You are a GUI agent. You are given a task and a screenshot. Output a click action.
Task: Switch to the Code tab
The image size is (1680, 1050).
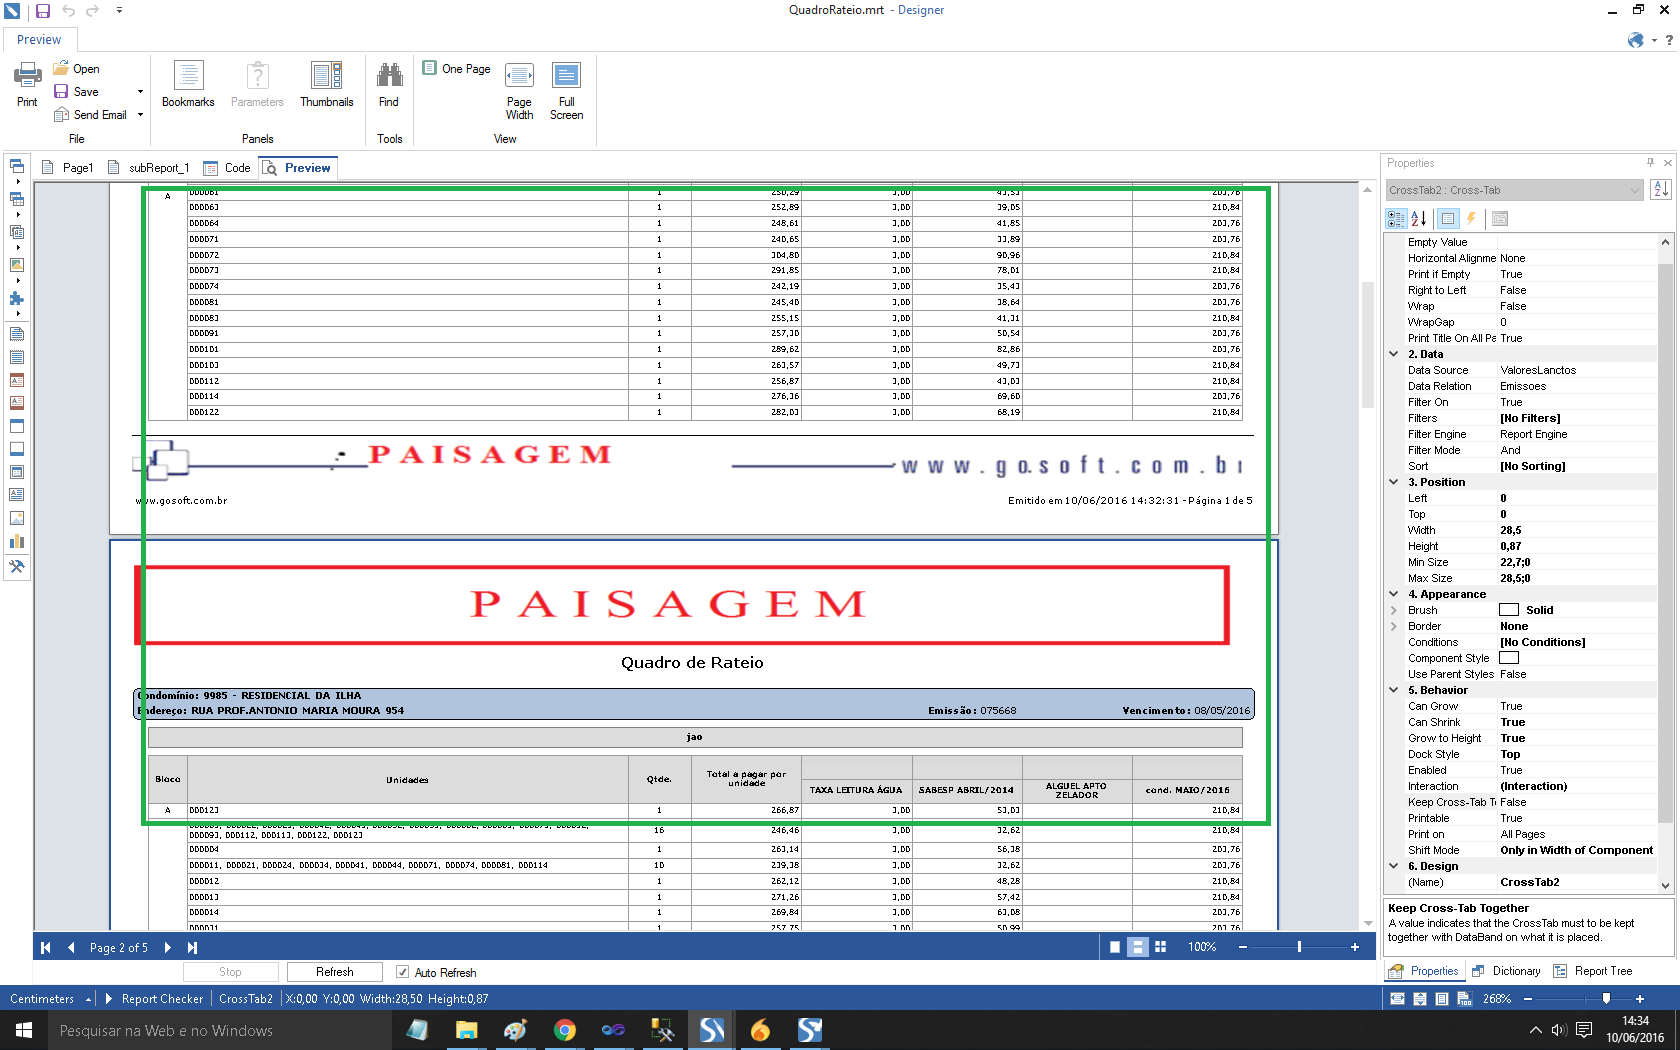coord(227,168)
